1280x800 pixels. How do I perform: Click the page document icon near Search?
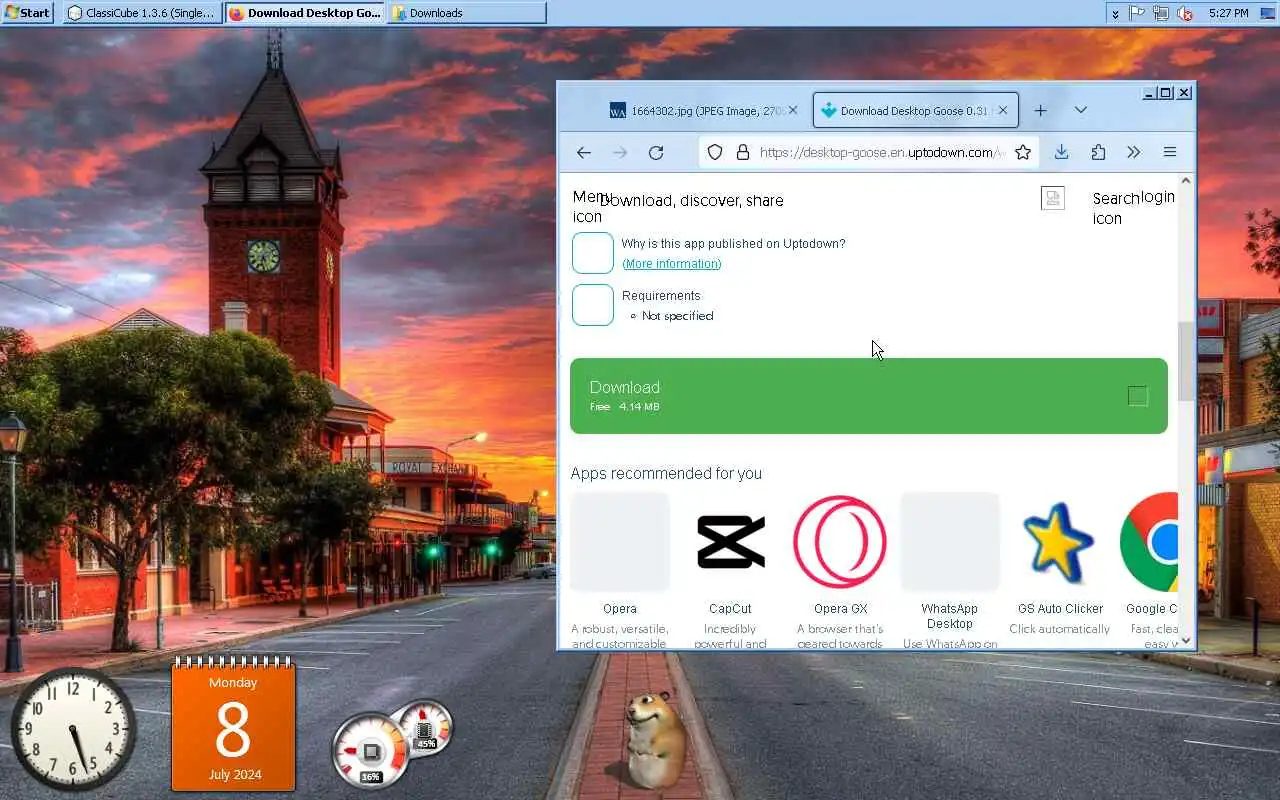(x=1053, y=198)
